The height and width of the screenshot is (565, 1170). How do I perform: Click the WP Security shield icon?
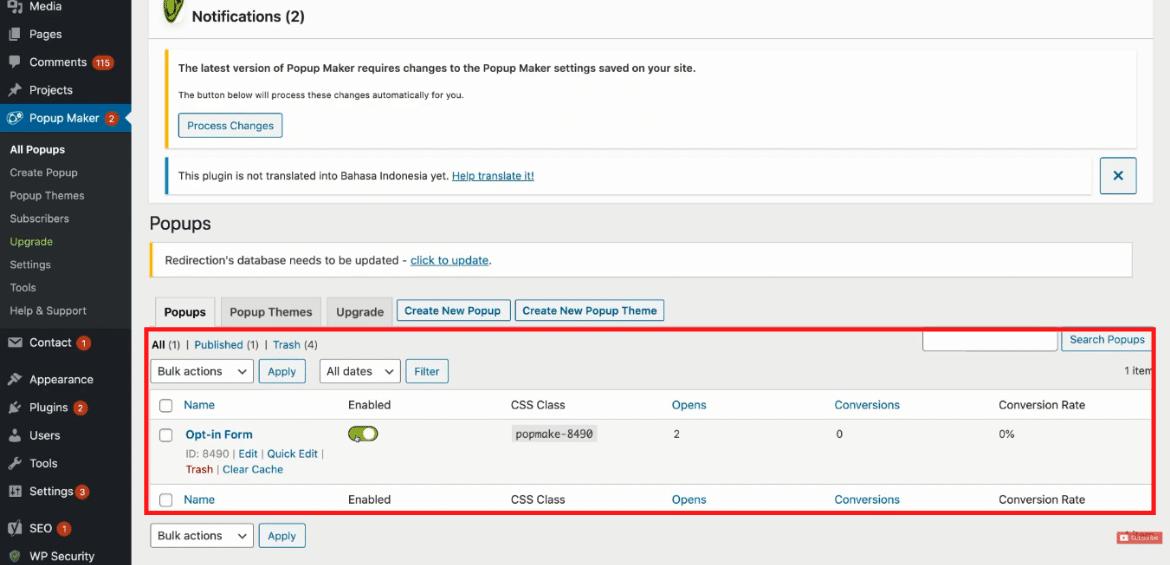[14, 556]
